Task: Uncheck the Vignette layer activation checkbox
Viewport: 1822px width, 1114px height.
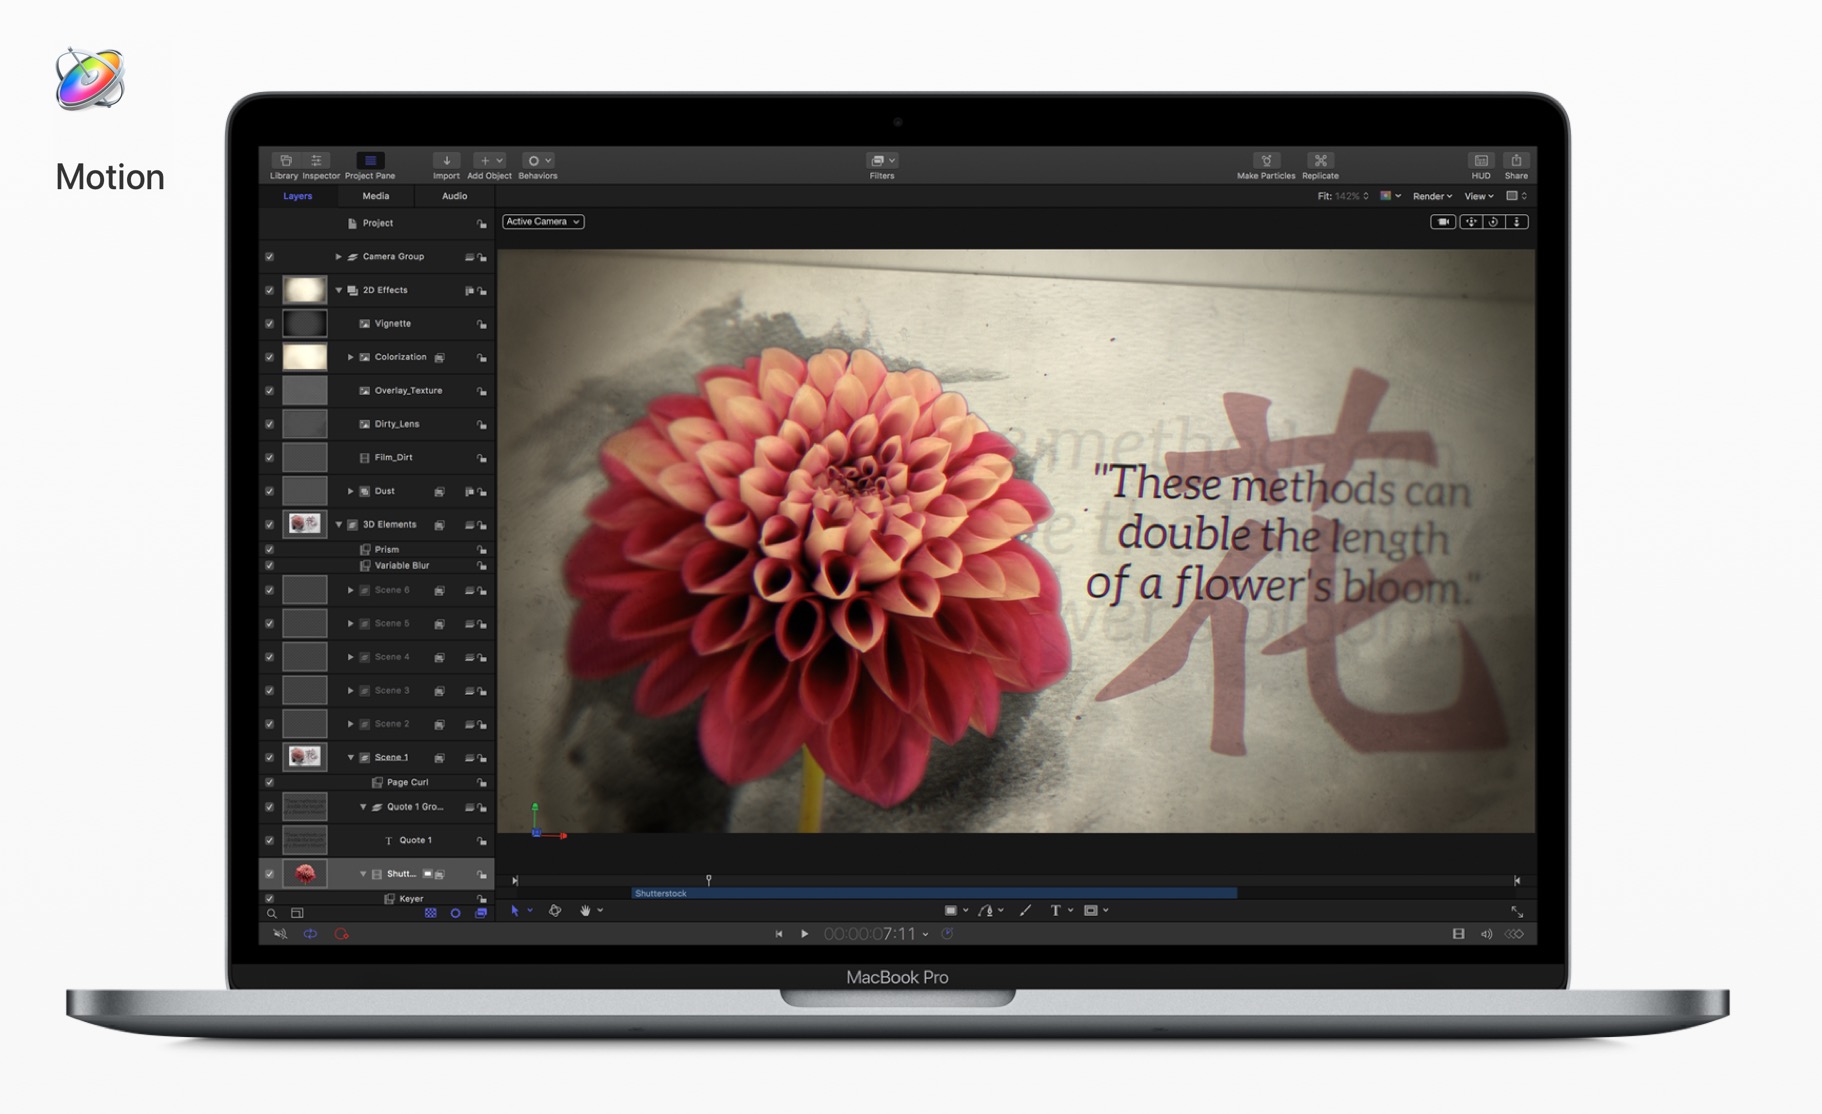Action: coord(269,323)
